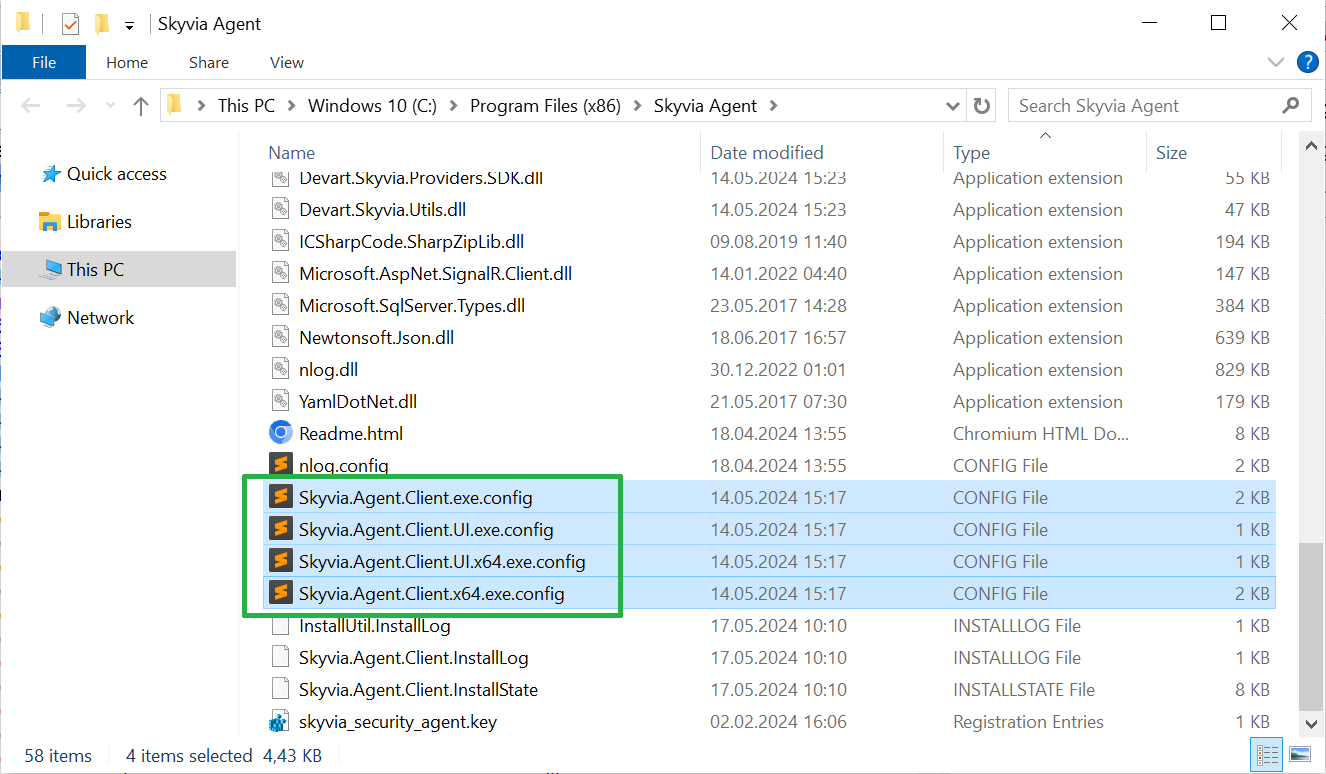
Task: Open the File menu
Action: click(44, 61)
